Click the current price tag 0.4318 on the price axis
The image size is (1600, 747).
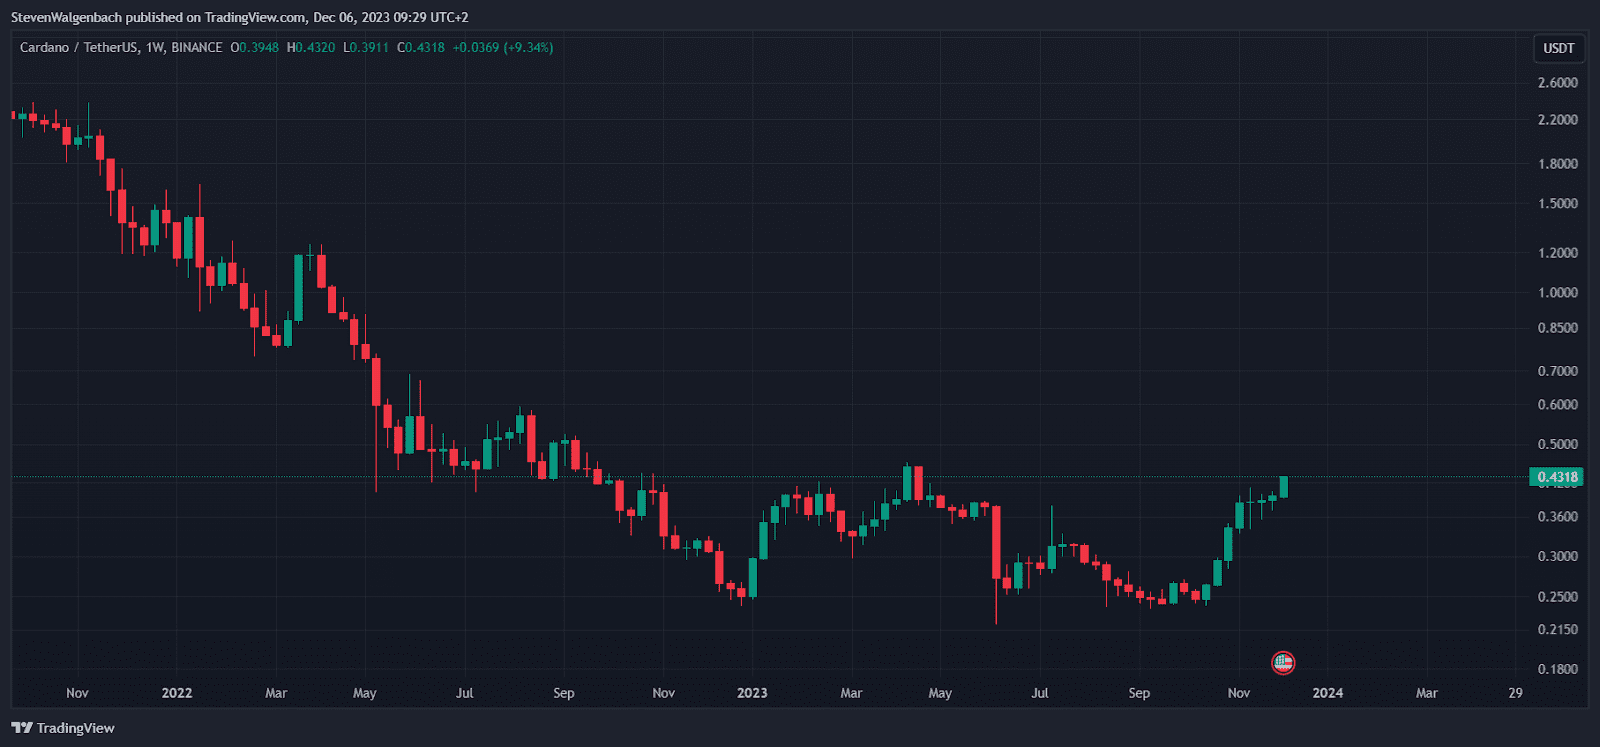coord(1557,477)
